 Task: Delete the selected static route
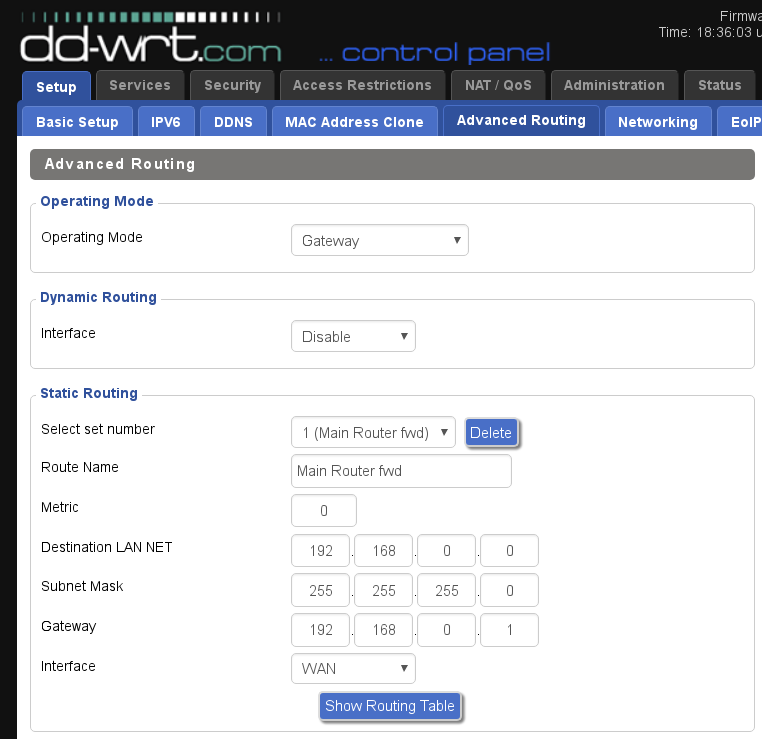[x=491, y=433]
